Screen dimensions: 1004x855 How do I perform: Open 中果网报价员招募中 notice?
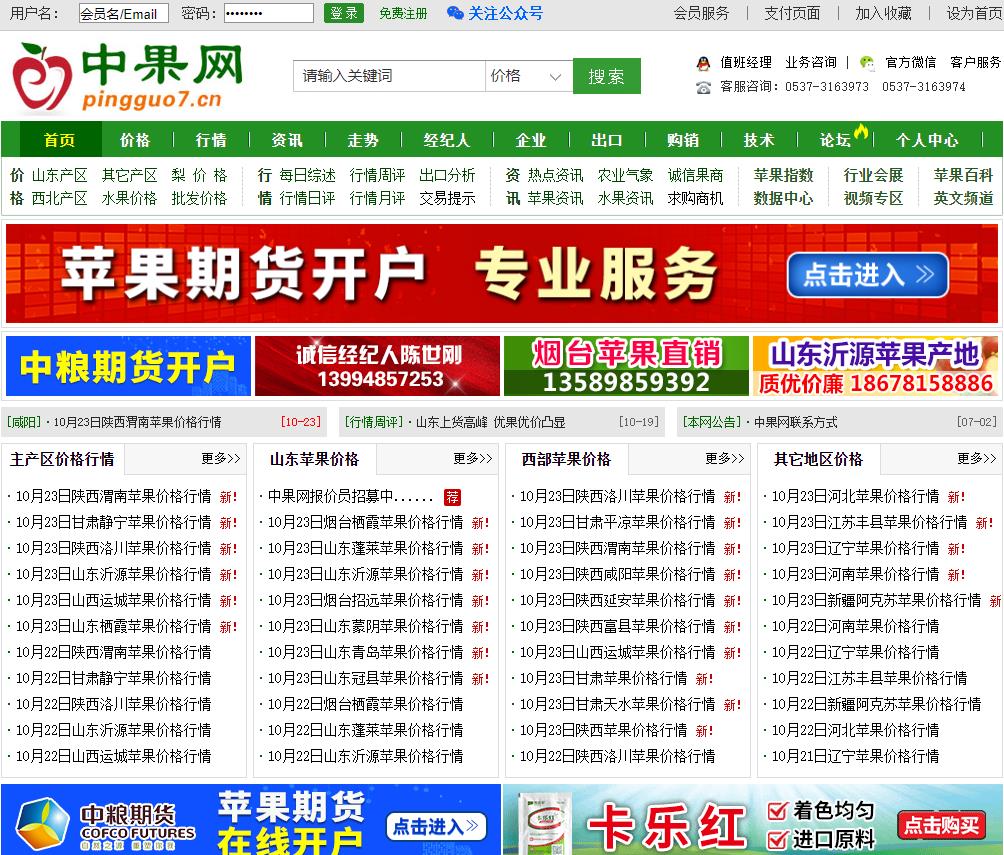[x=350, y=496]
